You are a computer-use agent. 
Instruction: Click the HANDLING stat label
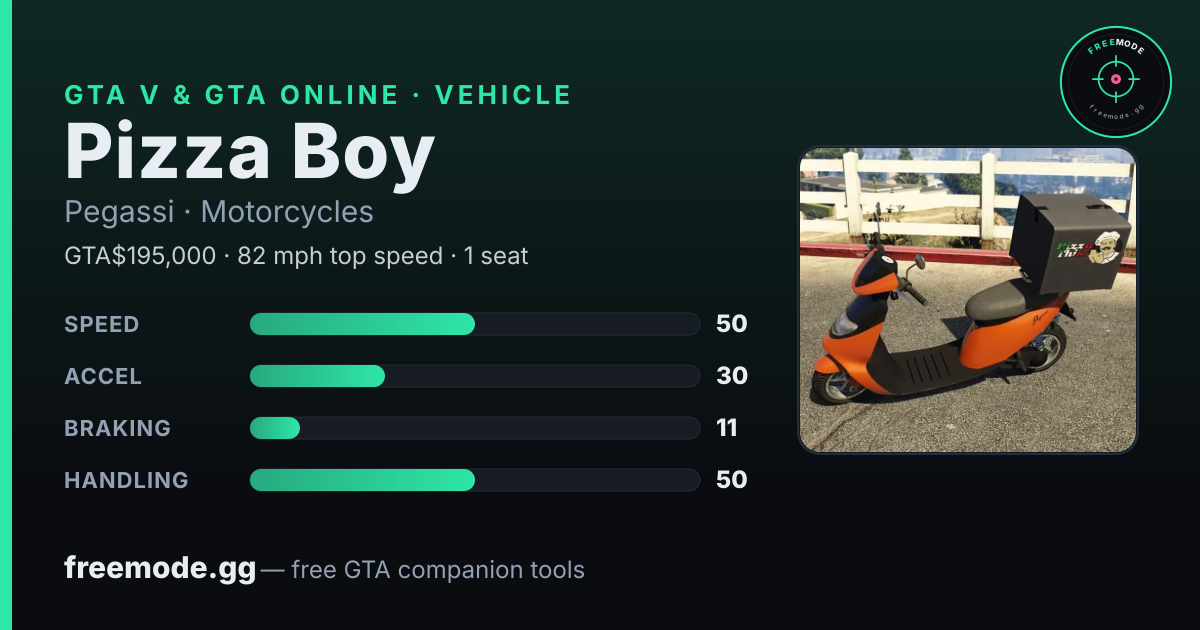coord(126,480)
